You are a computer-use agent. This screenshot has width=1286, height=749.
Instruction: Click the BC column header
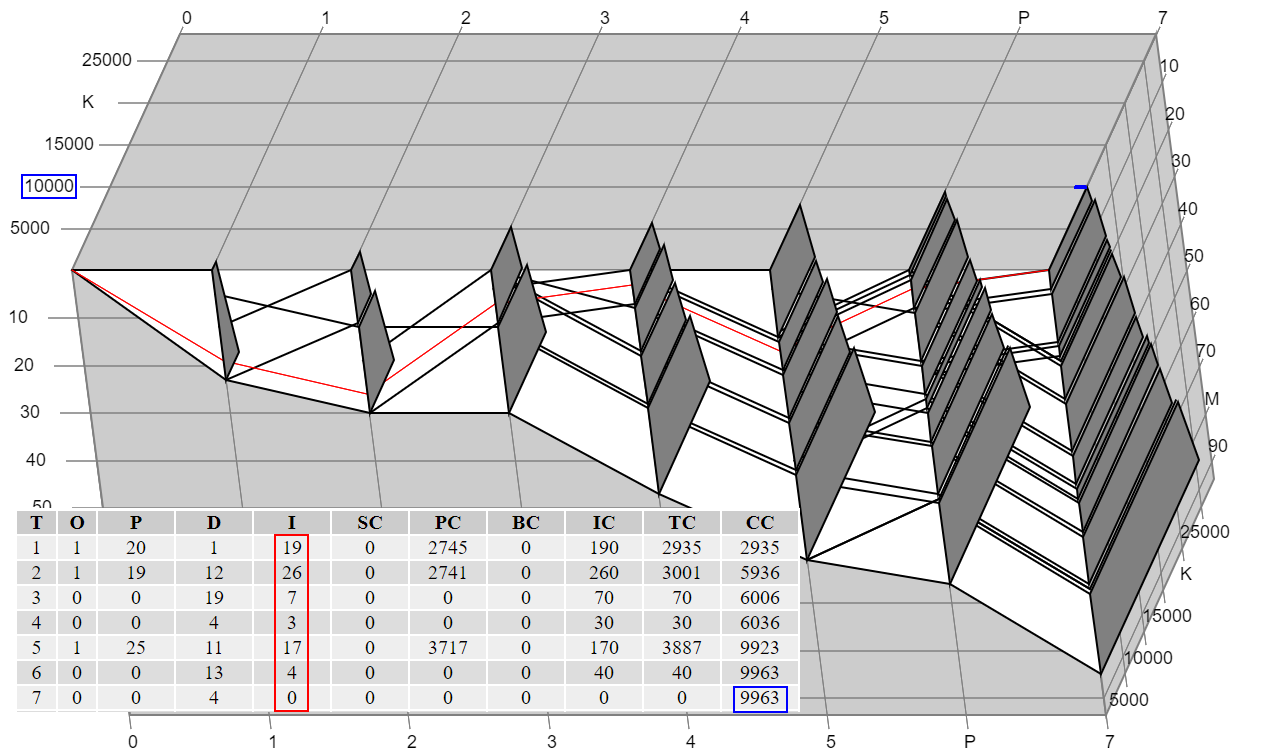pyautogui.click(x=526, y=522)
